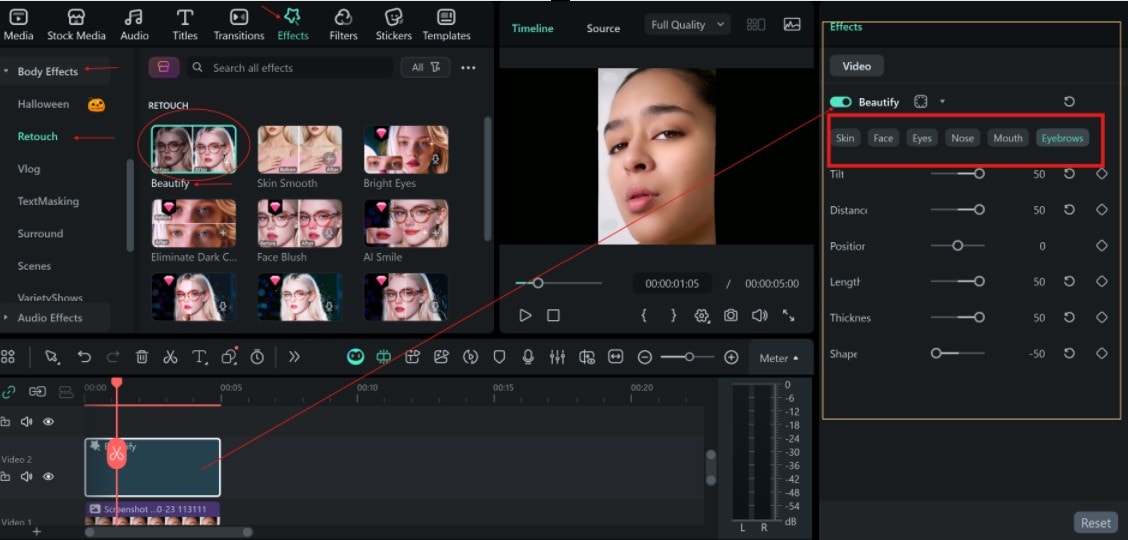The image size is (1128, 540).
Task: Zoom in timeline with plus icon
Action: tap(731, 357)
